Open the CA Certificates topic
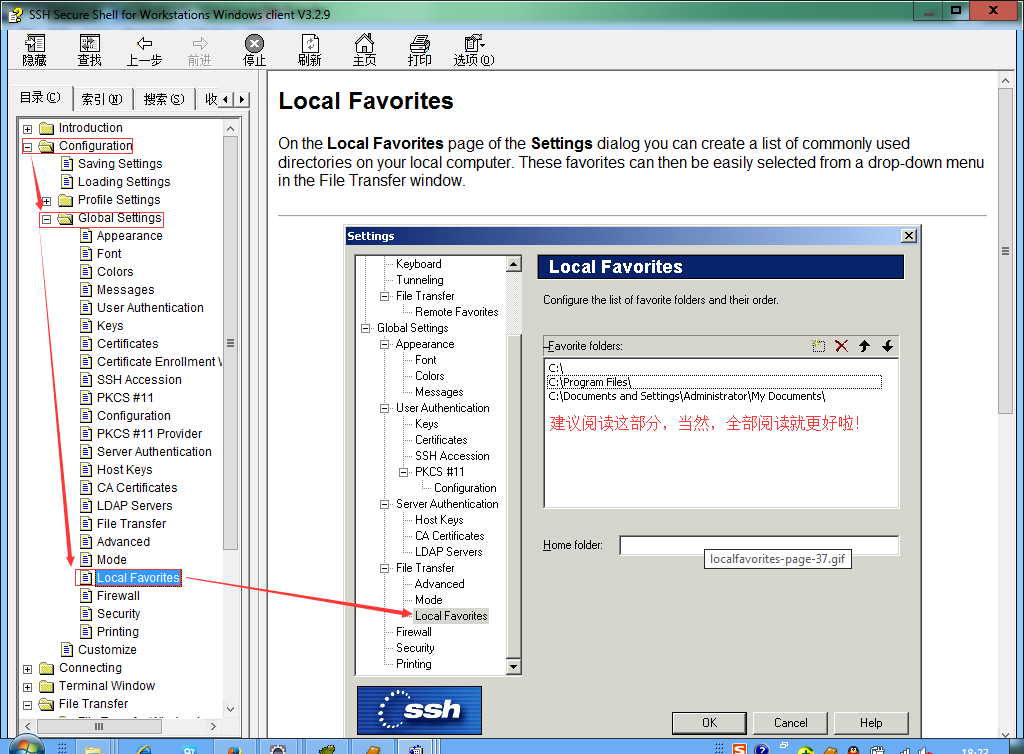The image size is (1024, 754). [137, 488]
